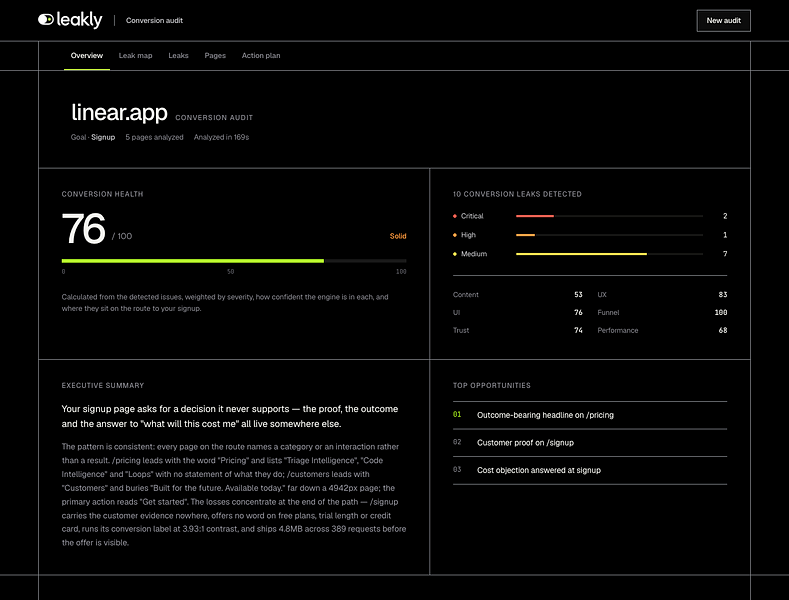This screenshot has height=600, width=789.
Task: Click the Critical count value 2
Action: (x=725, y=216)
